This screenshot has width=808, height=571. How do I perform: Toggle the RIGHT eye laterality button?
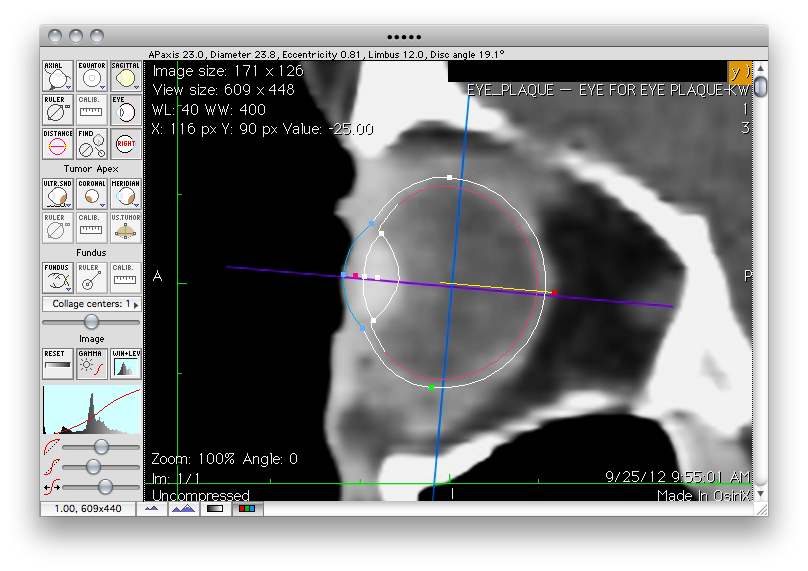click(x=126, y=144)
